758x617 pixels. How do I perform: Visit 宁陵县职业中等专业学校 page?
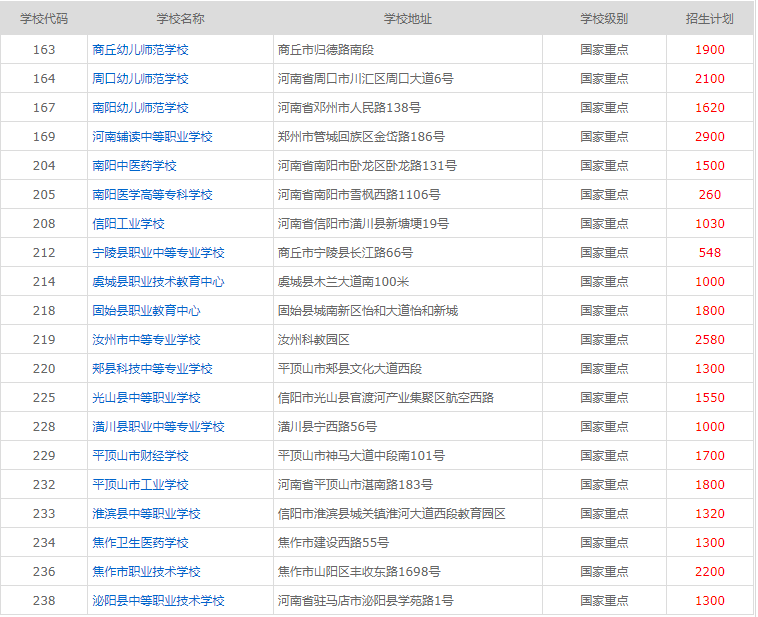pyautogui.click(x=158, y=252)
